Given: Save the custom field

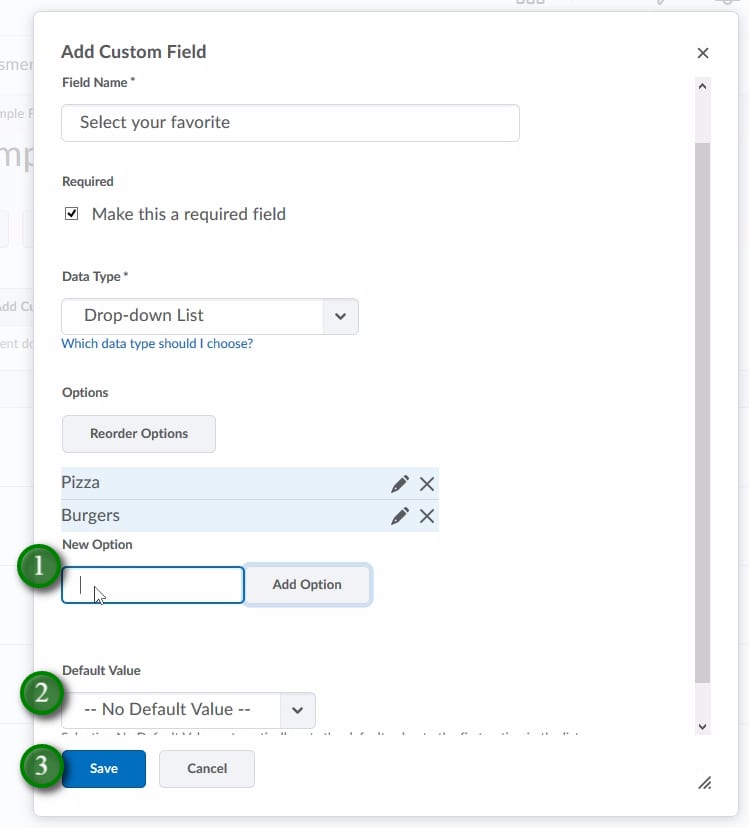Looking at the screenshot, I should click(x=104, y=769).
